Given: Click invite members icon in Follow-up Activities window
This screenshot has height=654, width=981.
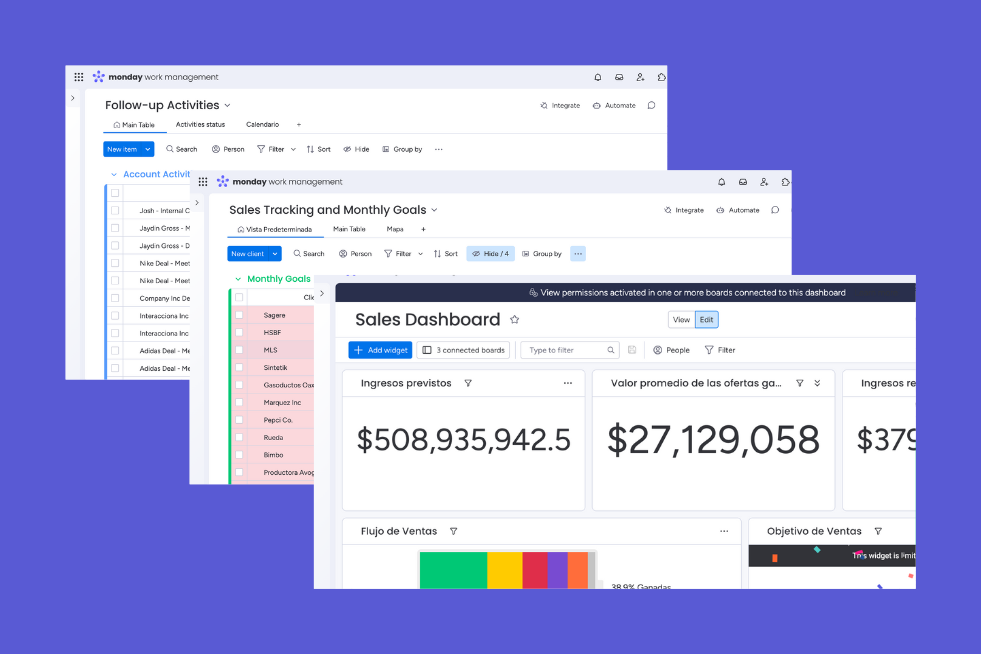Looking at the screenshot, I should (640, 77).
